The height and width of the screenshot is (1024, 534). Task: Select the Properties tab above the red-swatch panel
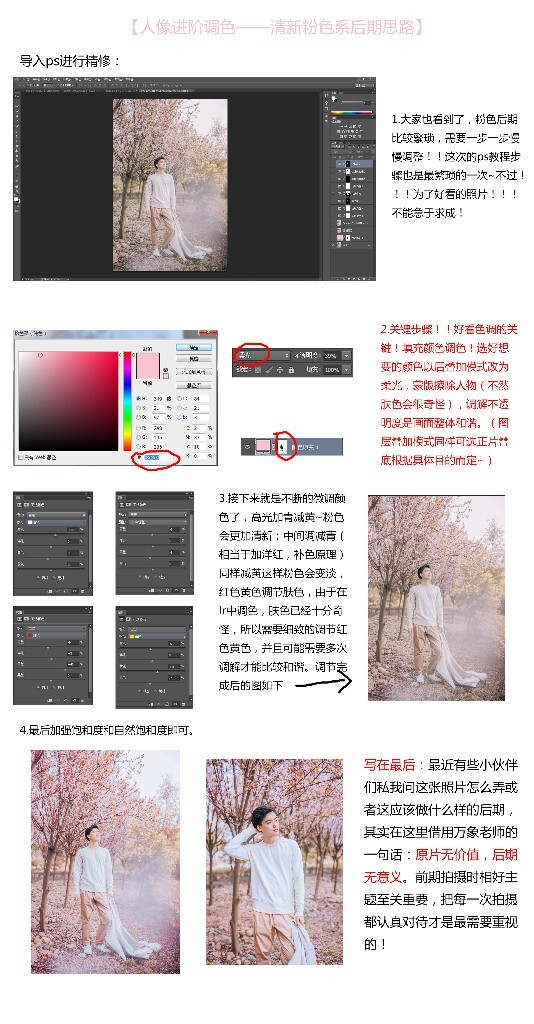click(18, 612)
